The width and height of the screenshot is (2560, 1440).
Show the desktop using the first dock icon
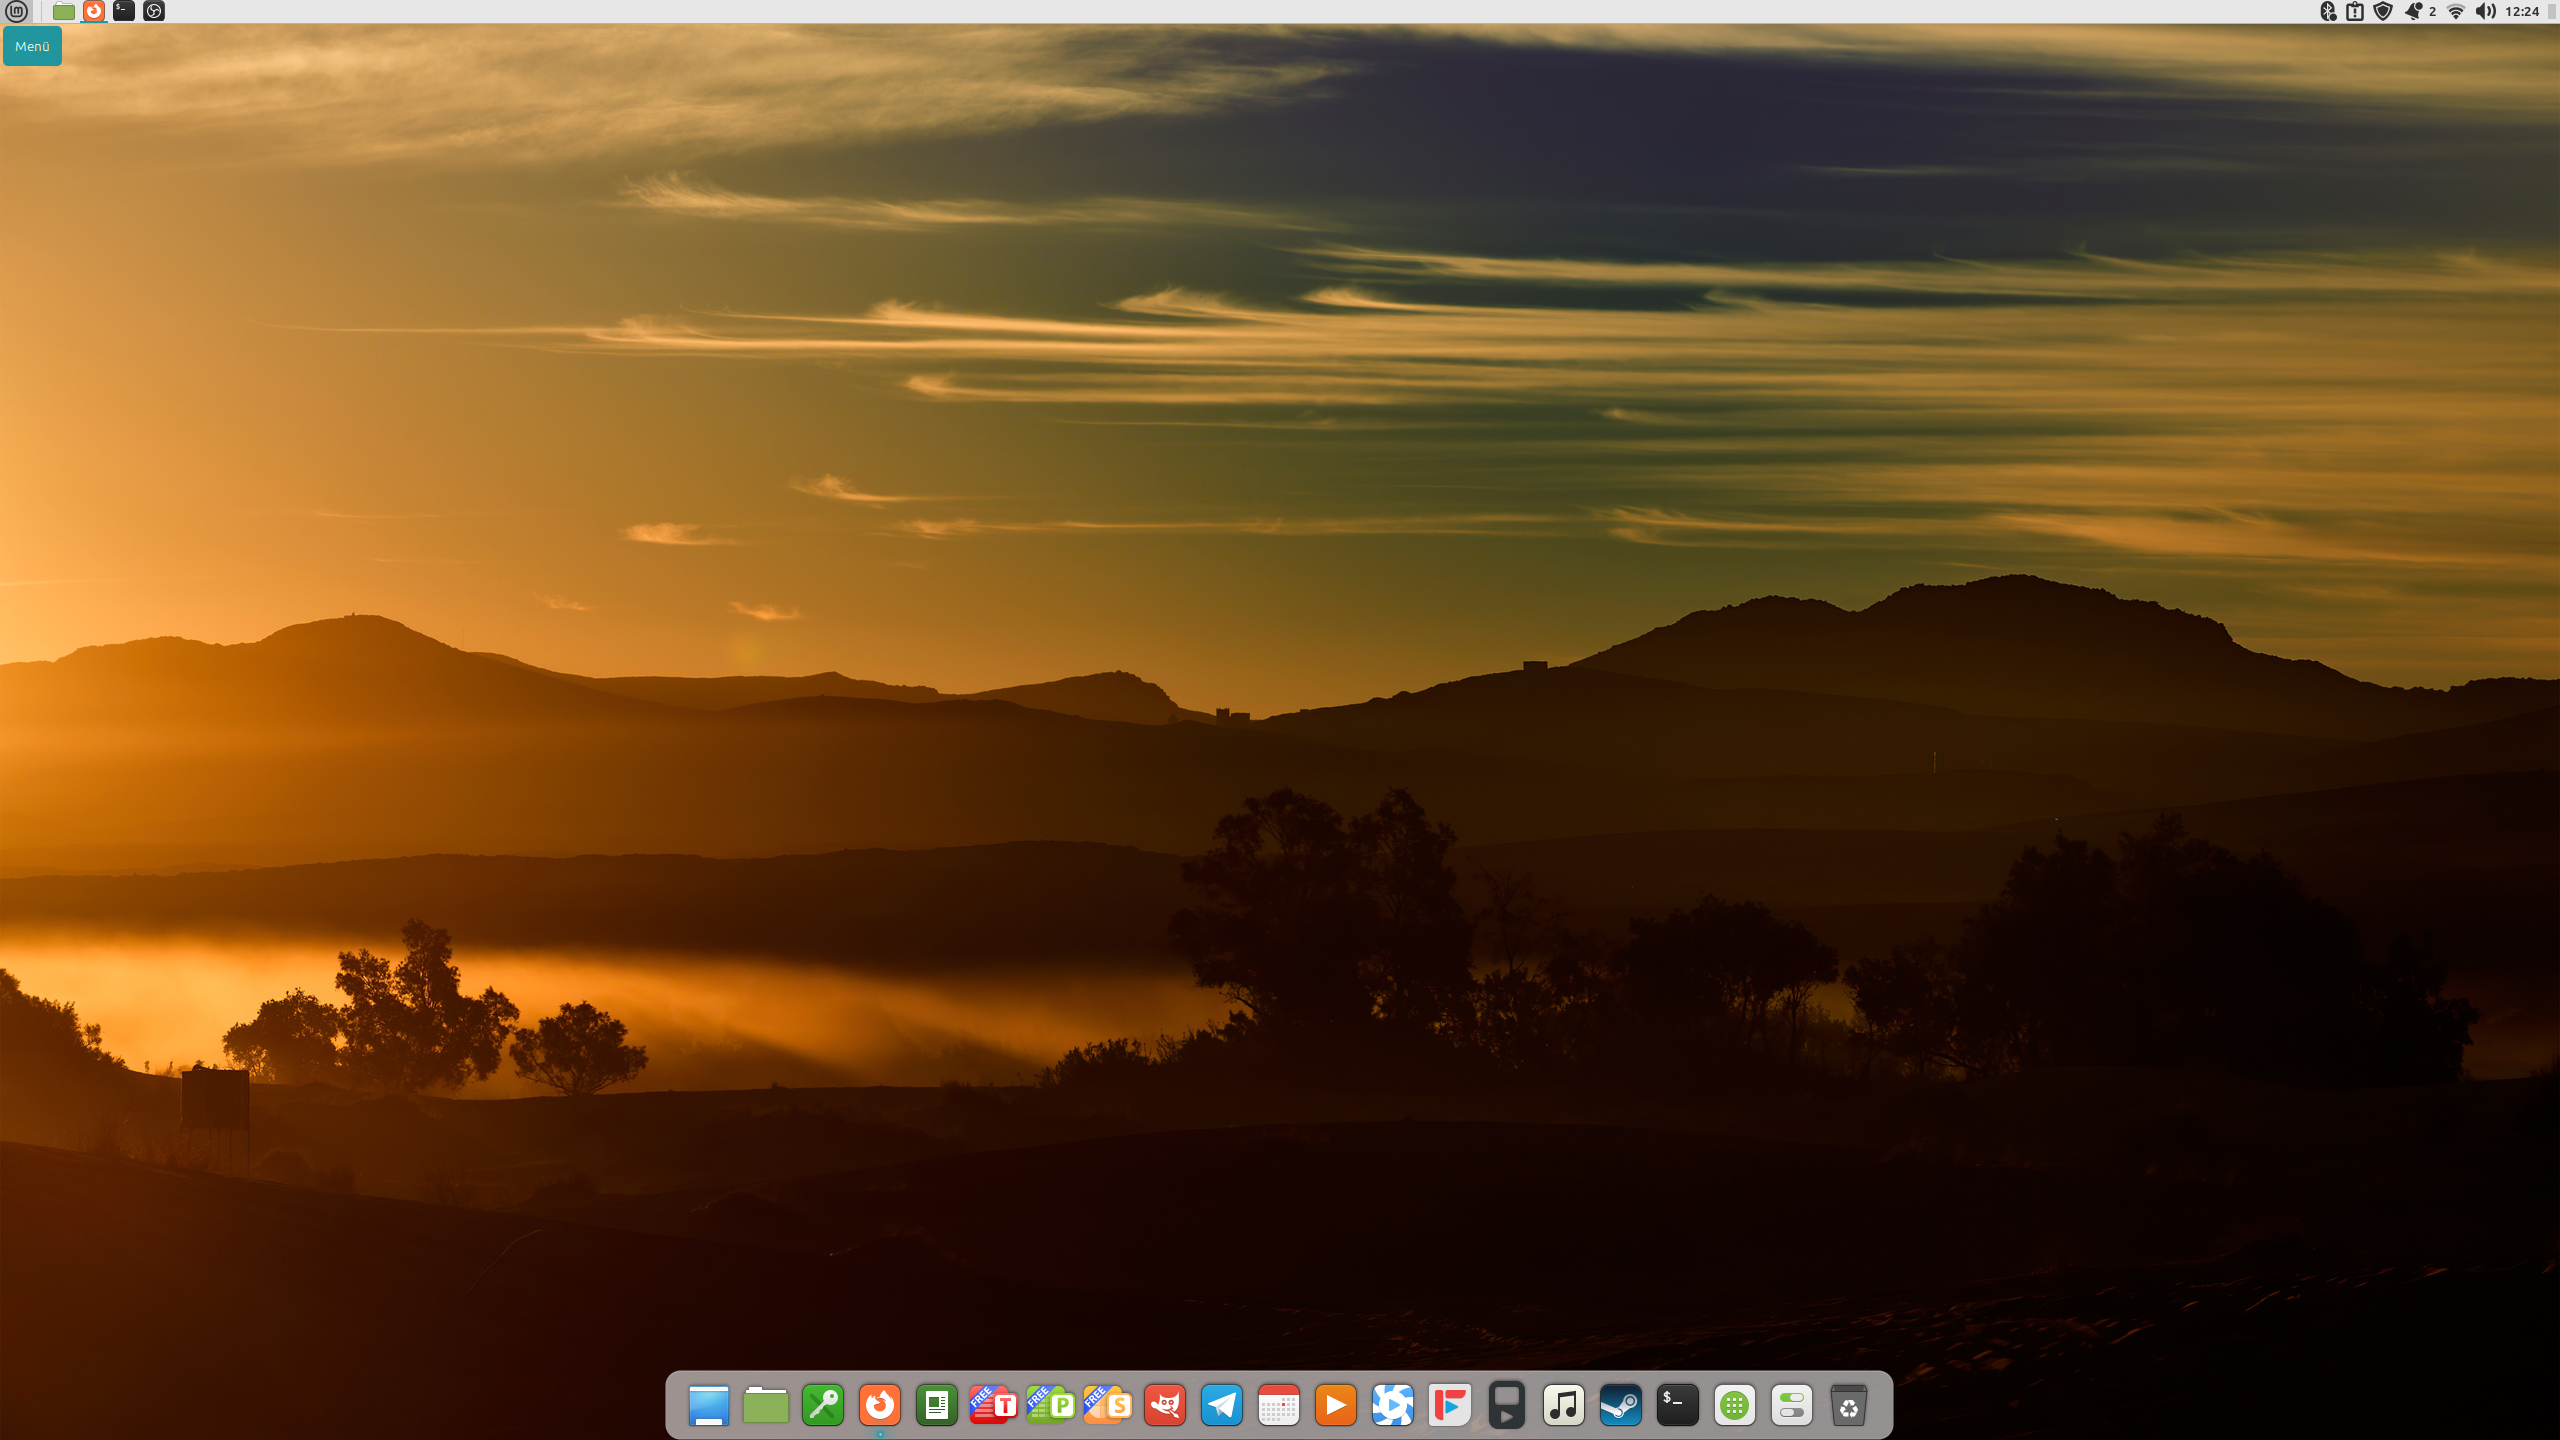709,1405
